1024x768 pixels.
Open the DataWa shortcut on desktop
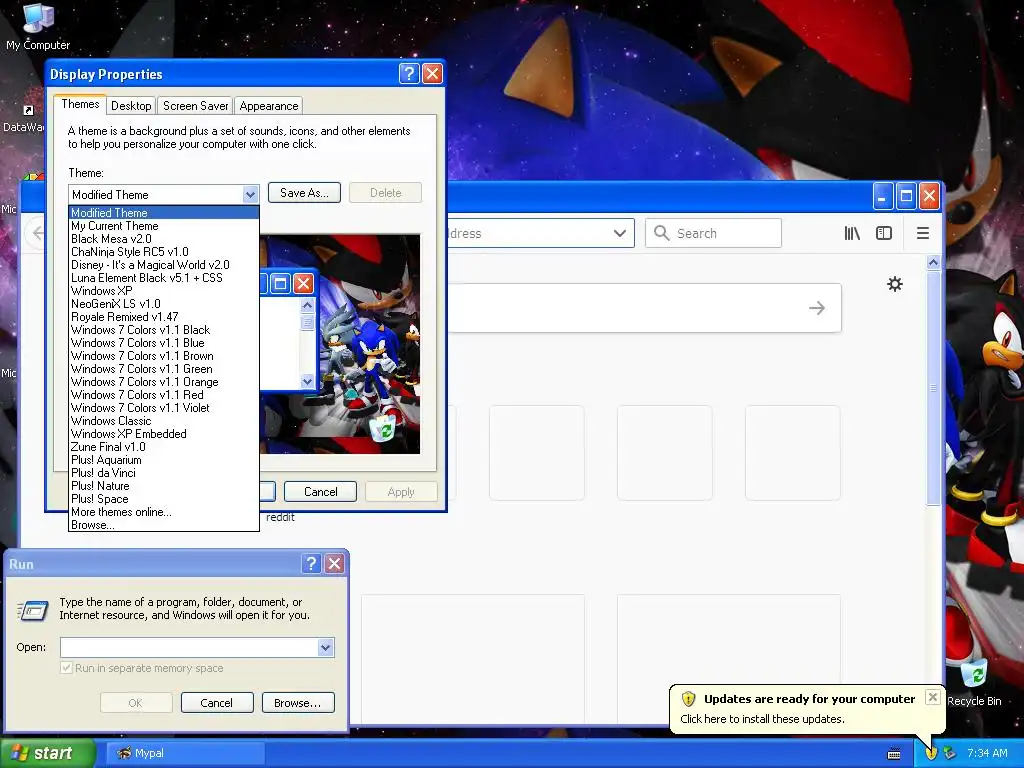click(24, 119)
